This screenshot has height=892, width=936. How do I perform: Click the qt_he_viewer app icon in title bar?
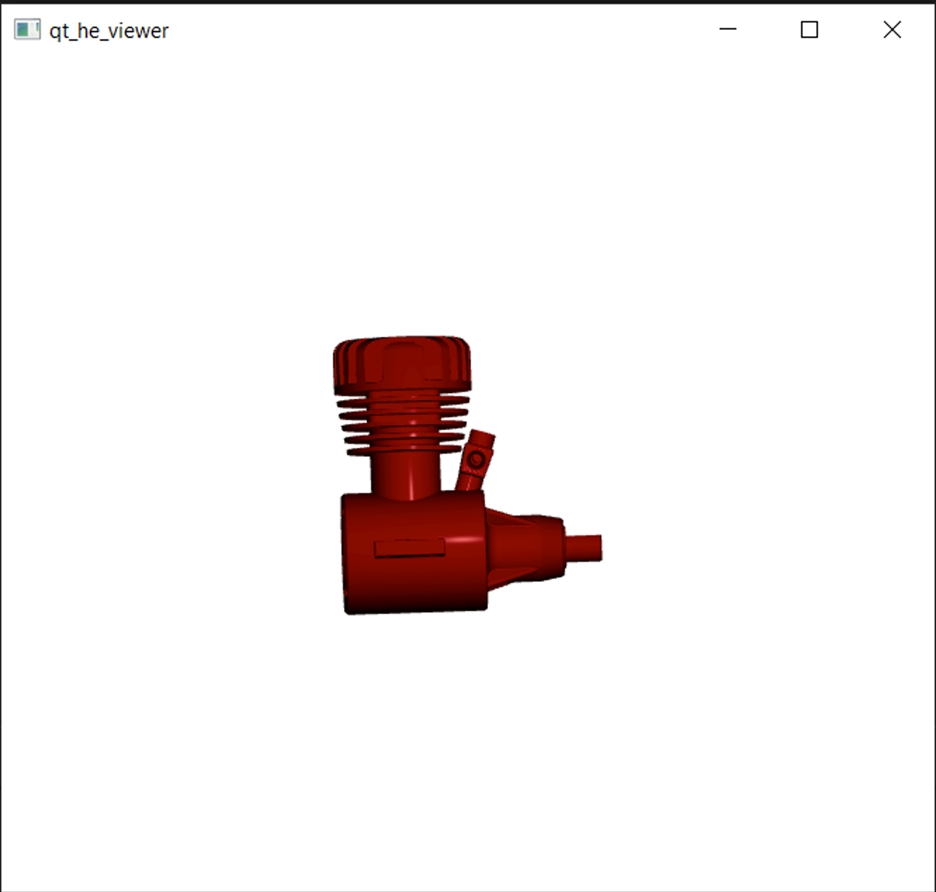point(27,30)
